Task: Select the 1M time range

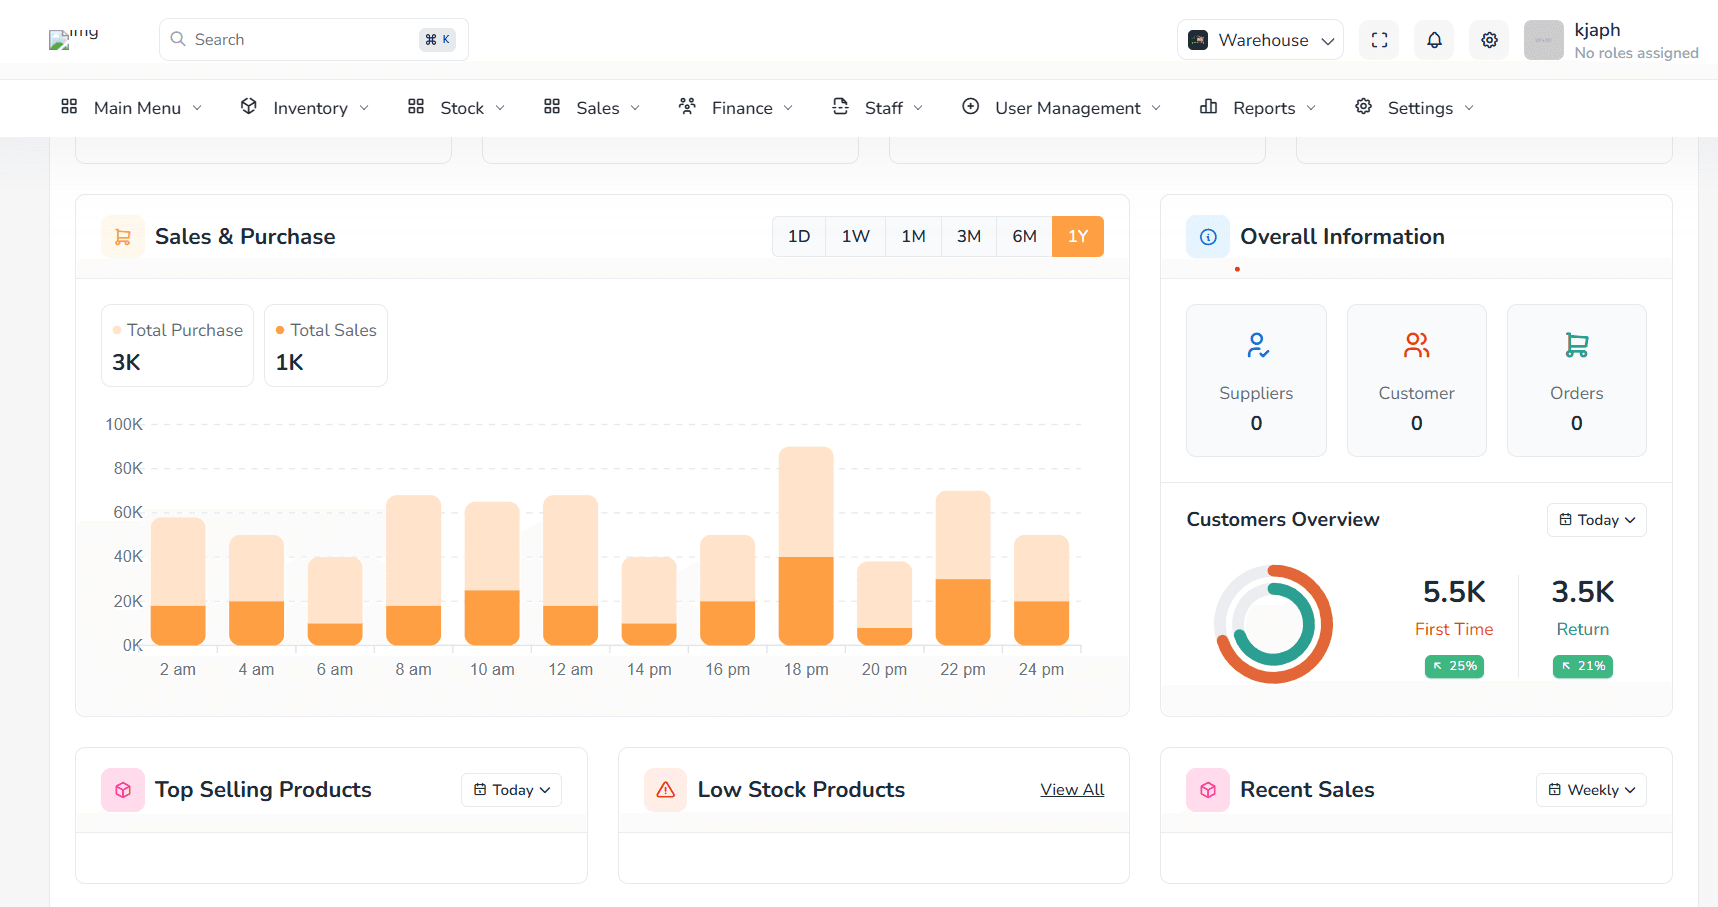Action: click(913, 237)
